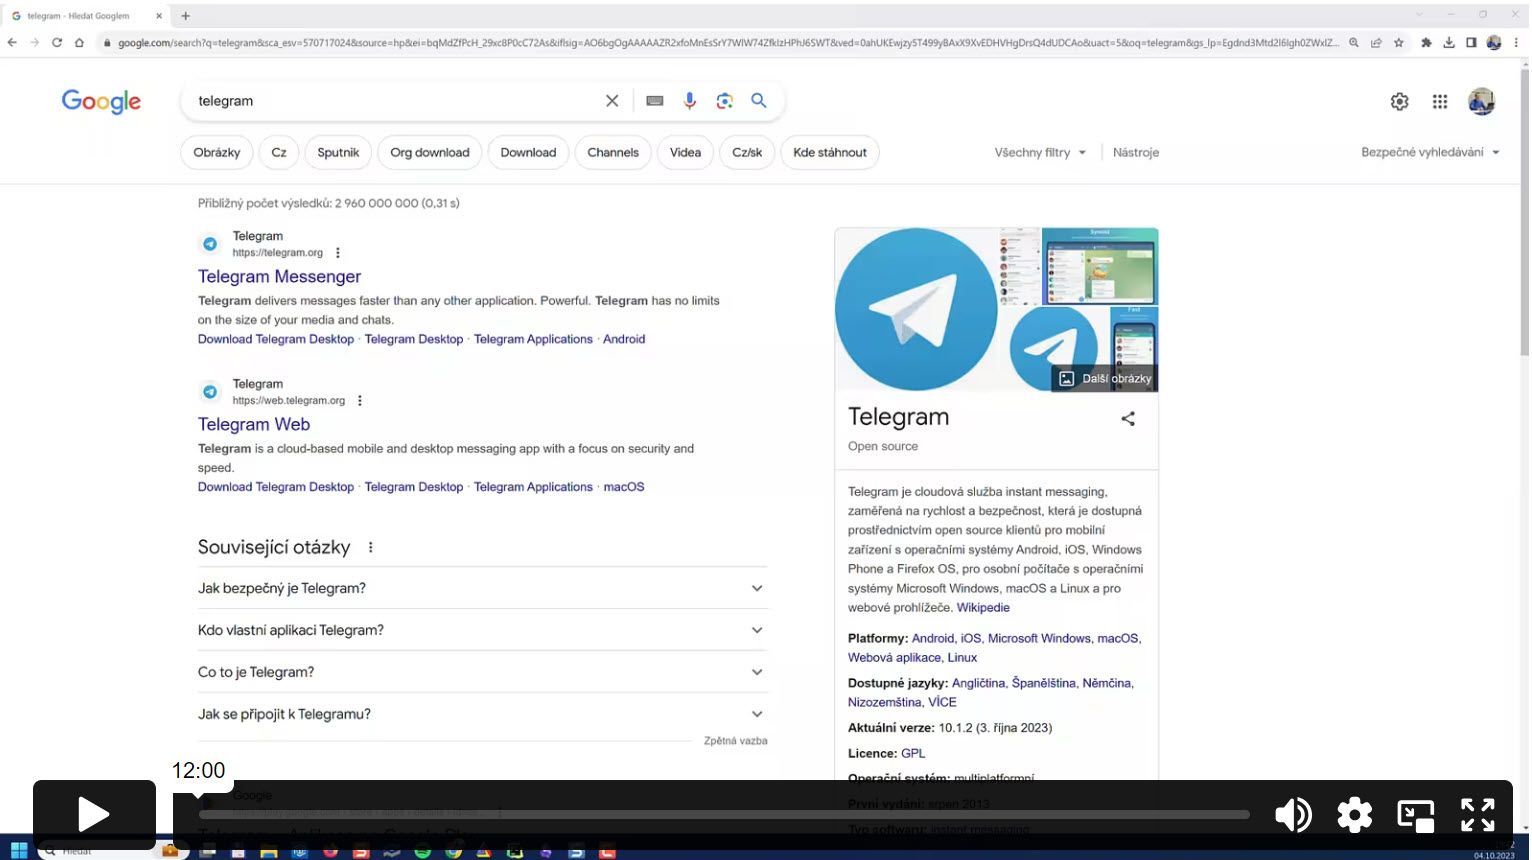Reload the page in Chrome
Screen dimensions: 1532x860
[57, 43]
